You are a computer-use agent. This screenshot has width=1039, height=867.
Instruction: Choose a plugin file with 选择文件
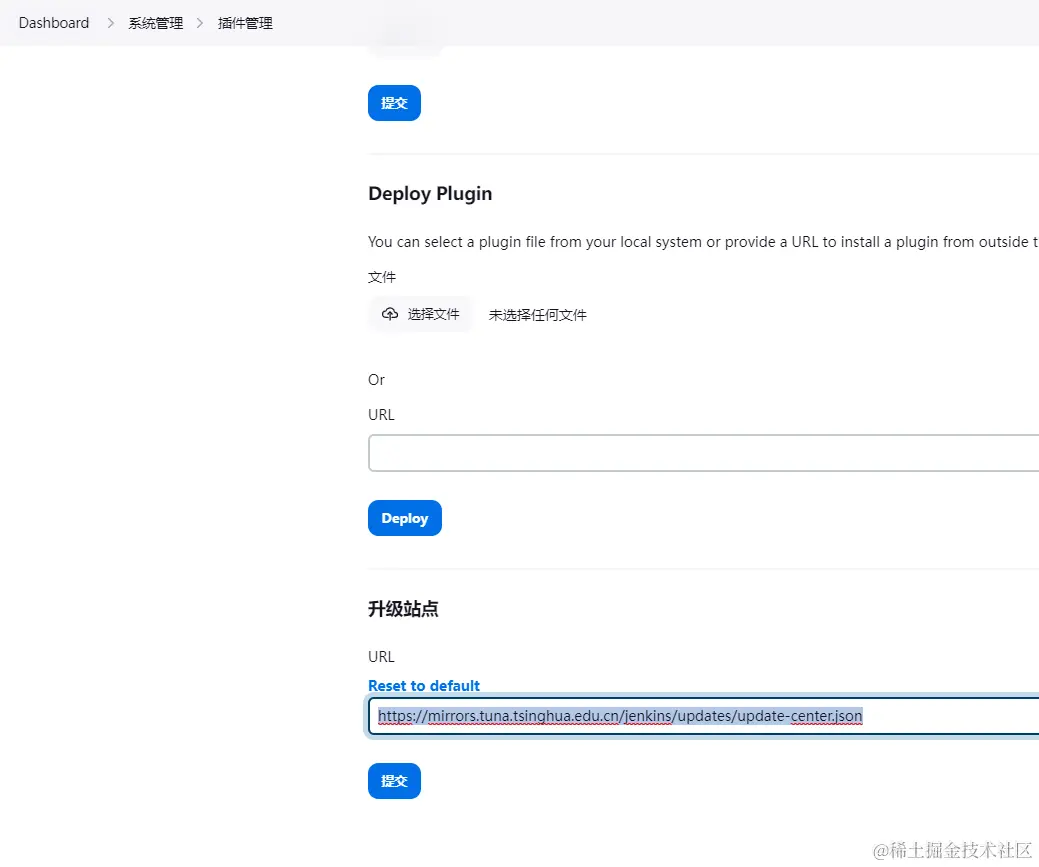(x=420, y=314)
